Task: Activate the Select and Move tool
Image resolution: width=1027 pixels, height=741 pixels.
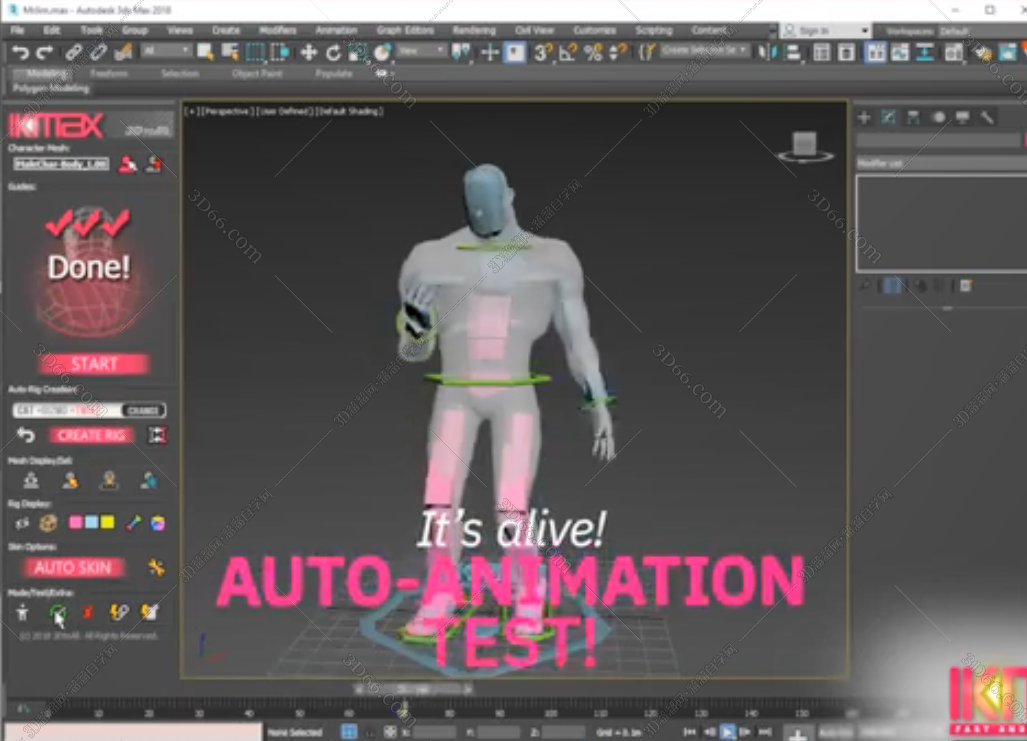Action: click(x=308, y=52)
